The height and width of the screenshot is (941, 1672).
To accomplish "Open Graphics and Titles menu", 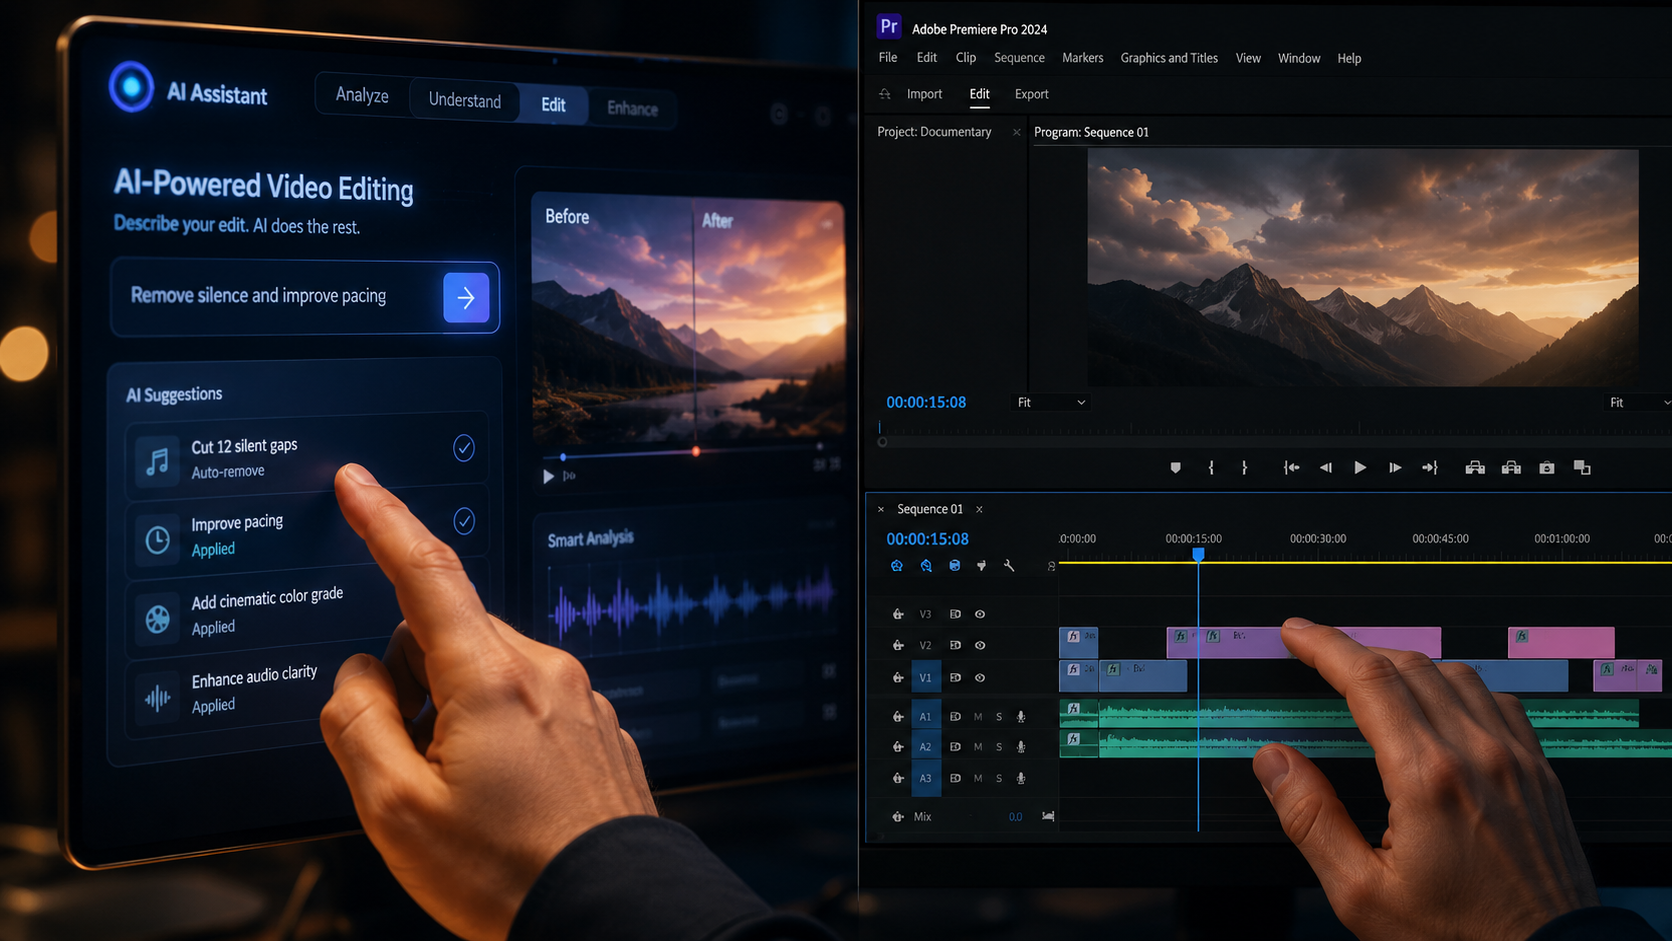I will tap(1169, 58).
